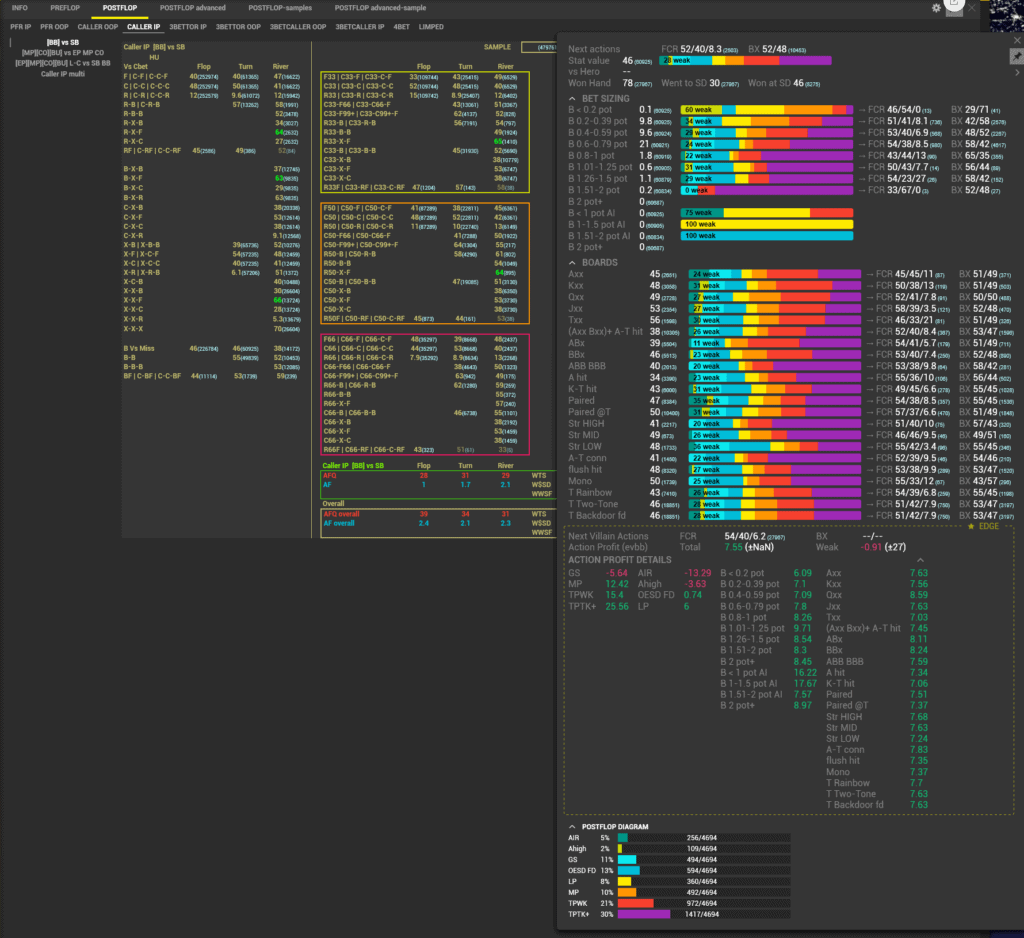
Task: Click the AFQ overall row label
Action: click(342, 514)
